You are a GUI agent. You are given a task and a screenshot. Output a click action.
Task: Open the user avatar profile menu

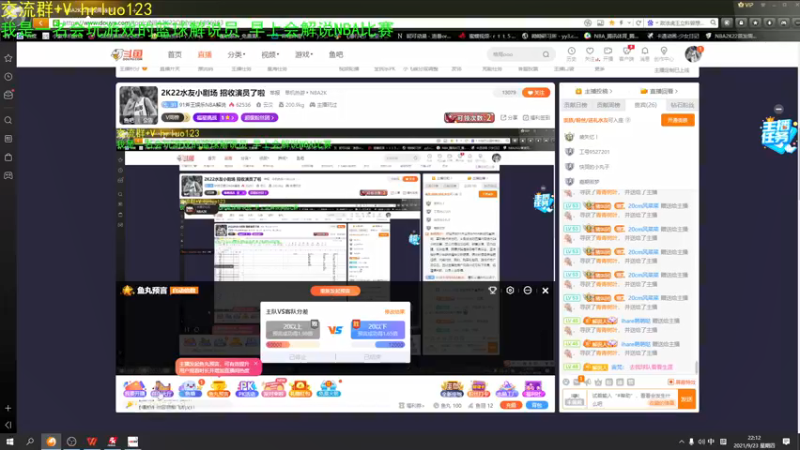(x=693, y=54)
